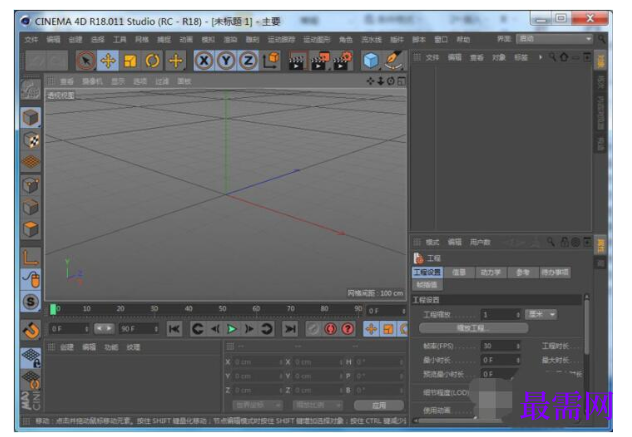
Task: Click the viewport pan arrows icon
Action: (x=370, y=81)
